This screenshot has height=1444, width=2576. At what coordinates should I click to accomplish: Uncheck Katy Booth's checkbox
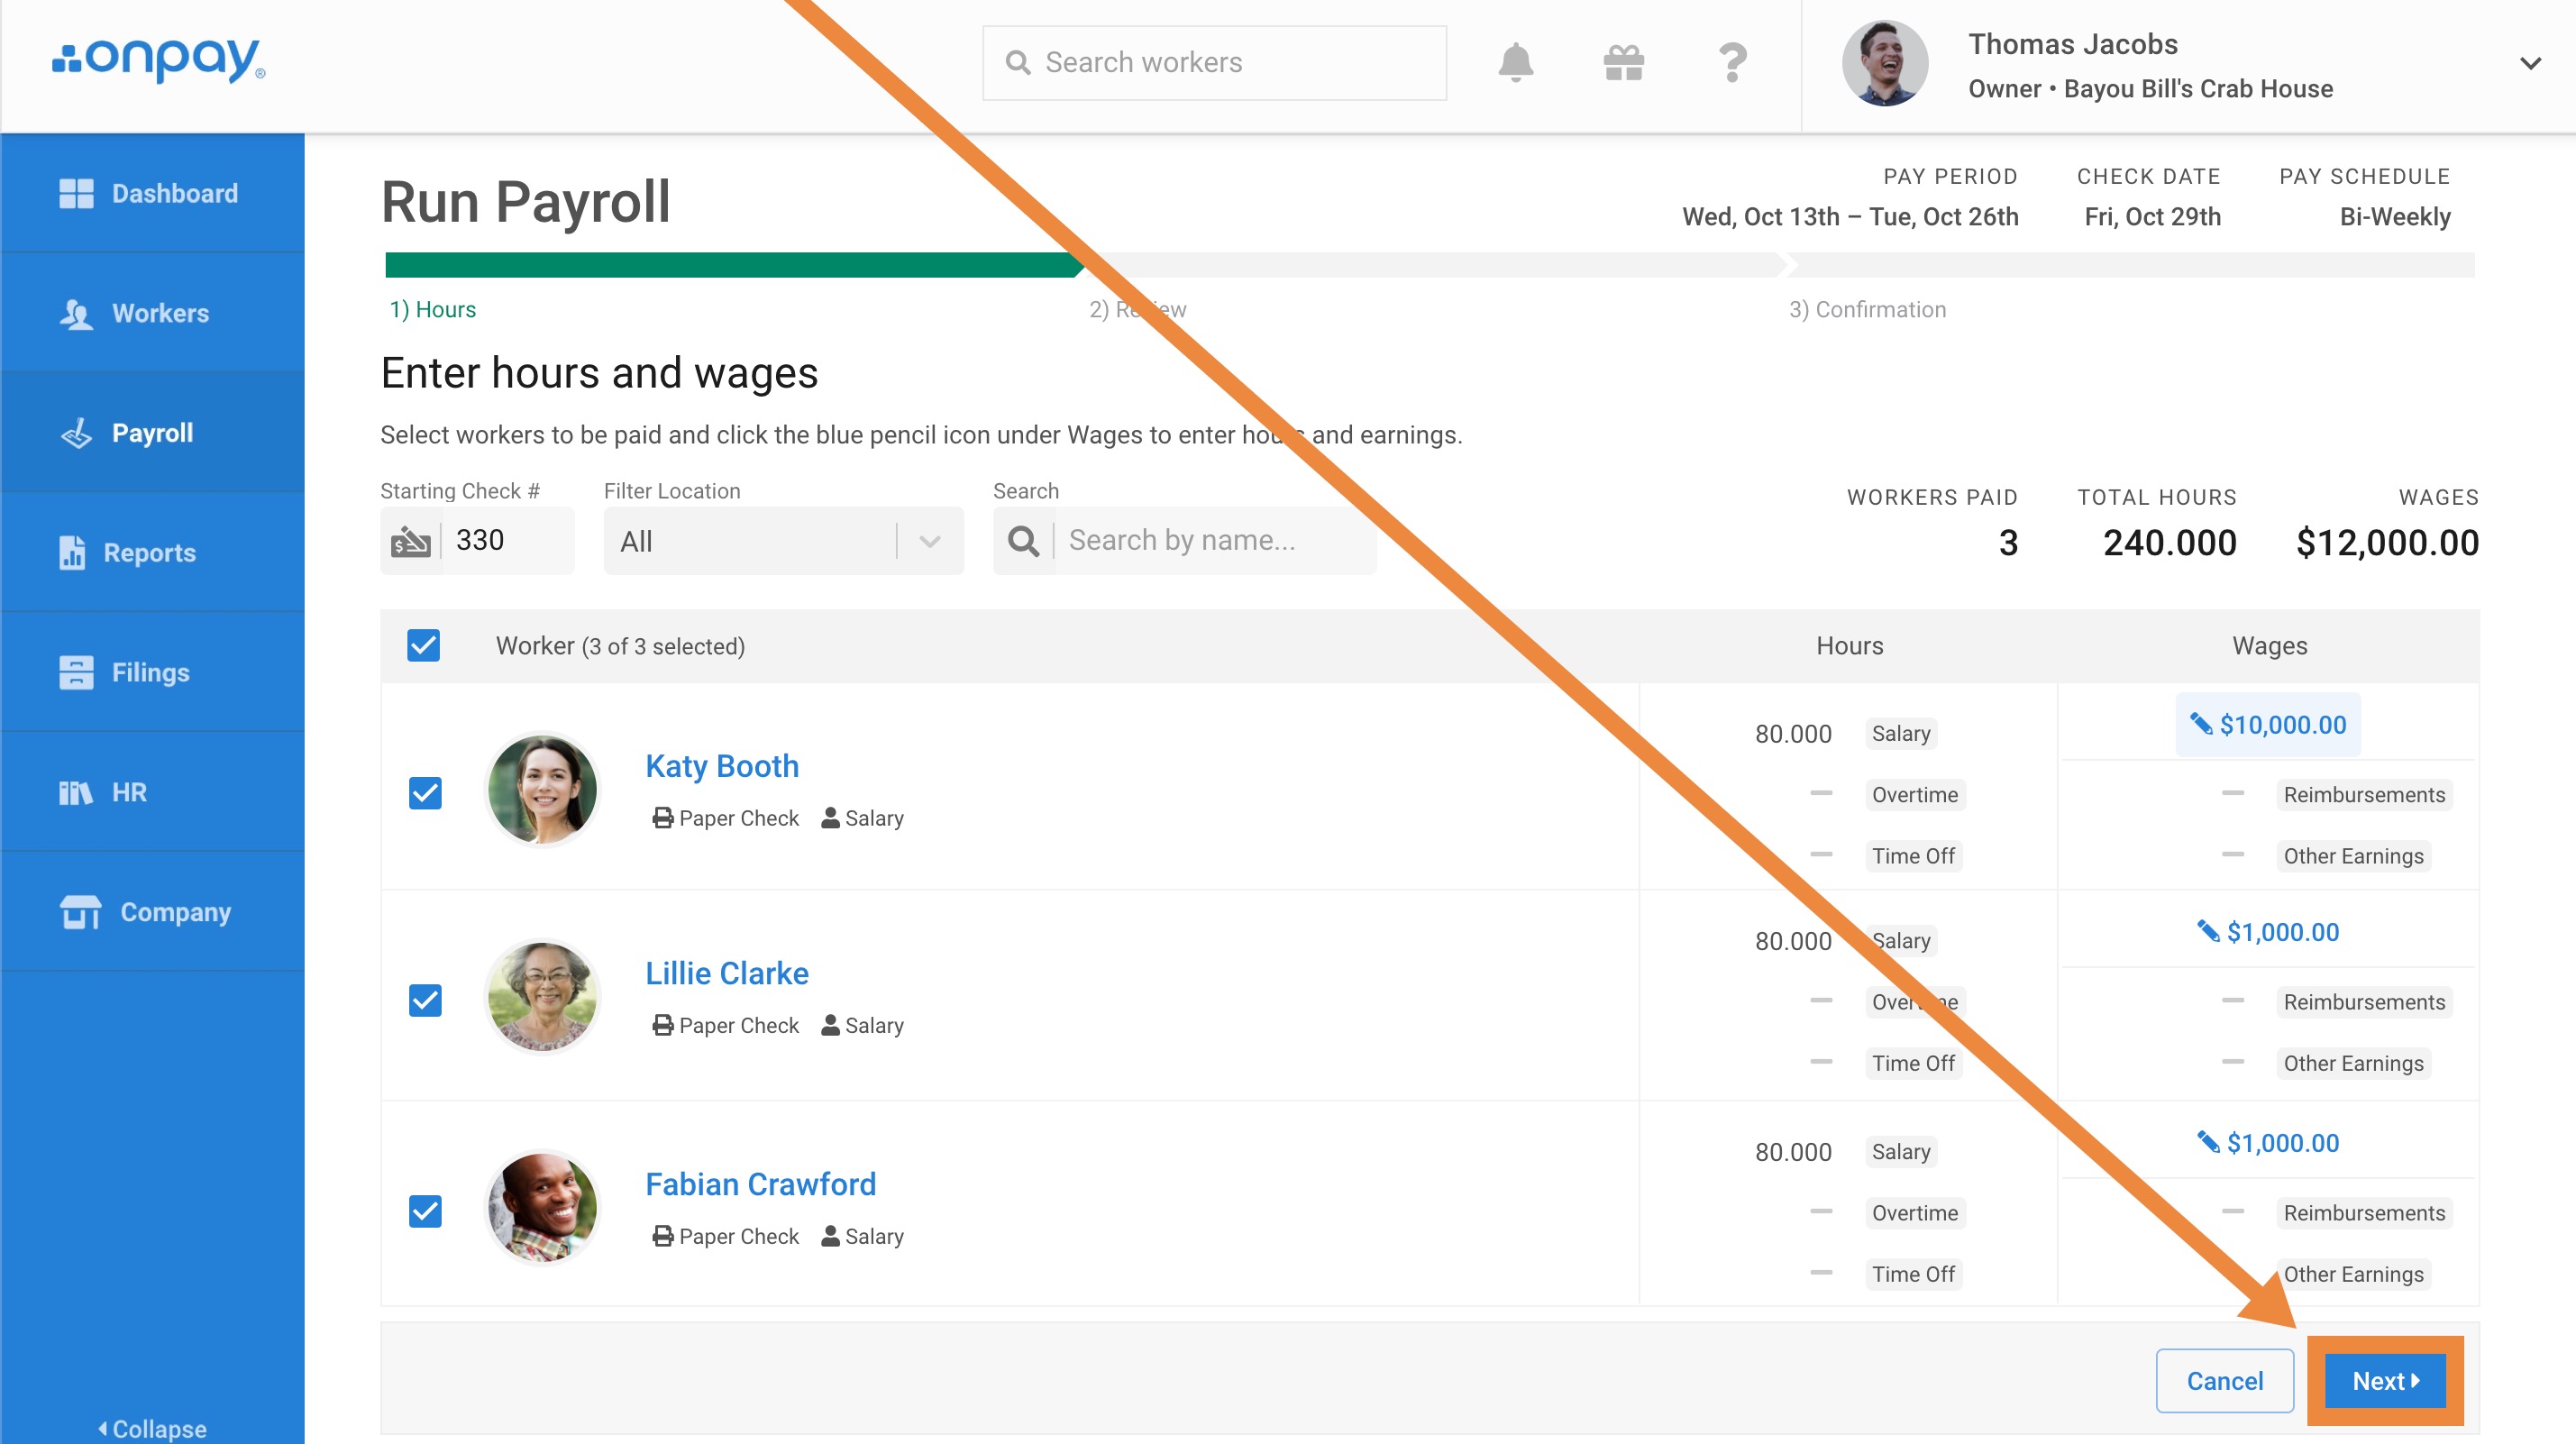[425, 793]
